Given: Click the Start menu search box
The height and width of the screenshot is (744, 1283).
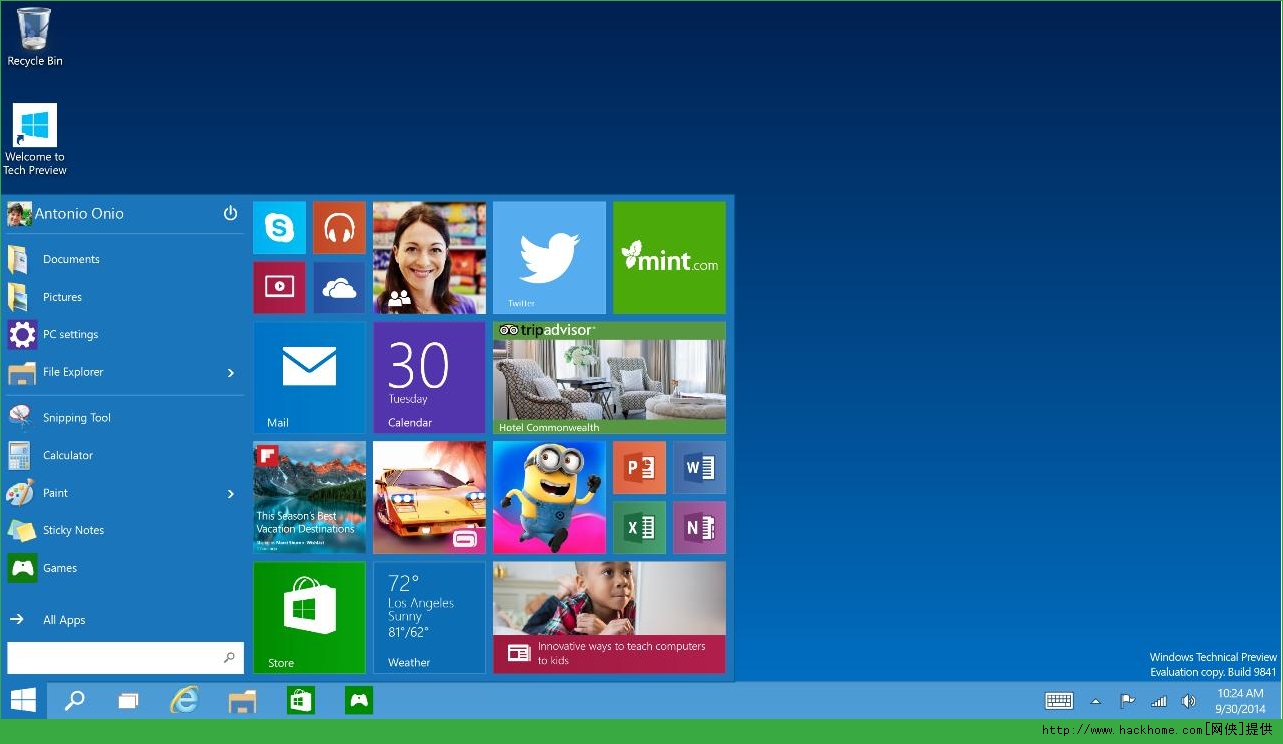Looking at the screenshot, I should [x=125, y=657].
